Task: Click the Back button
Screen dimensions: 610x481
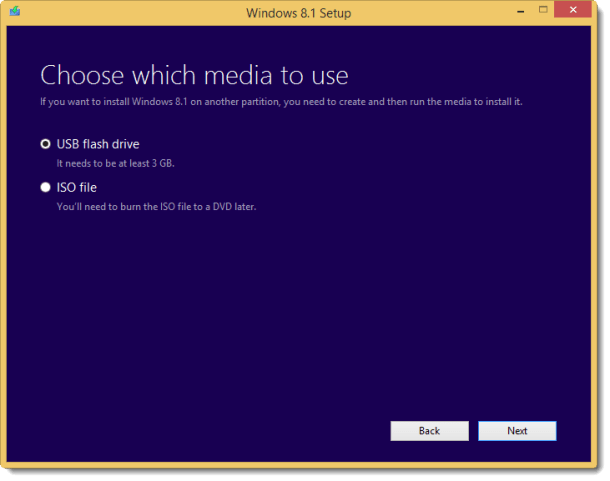Action: pos(429,431)
